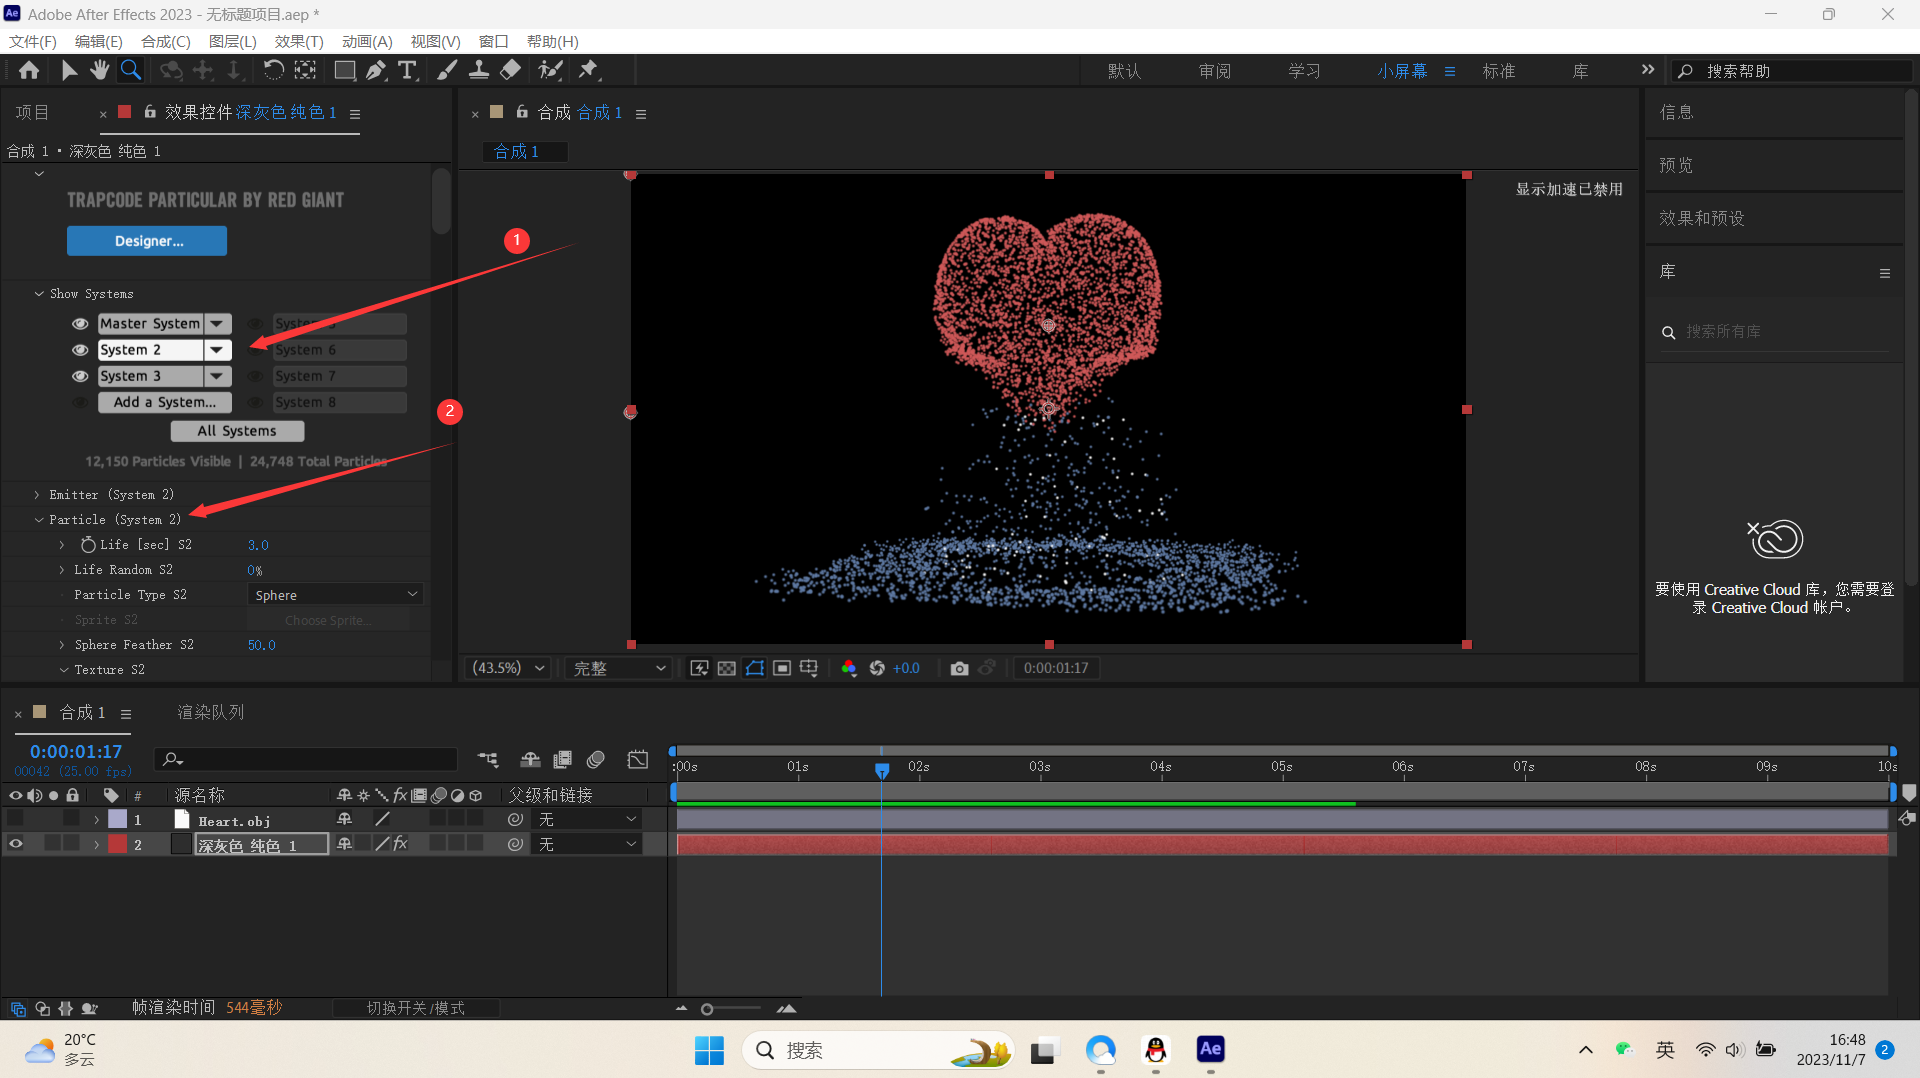The image size is (1920, 1078).
Task: Open the QQ penguin app in taskbar
Action: click(x=1155, y=1050)
